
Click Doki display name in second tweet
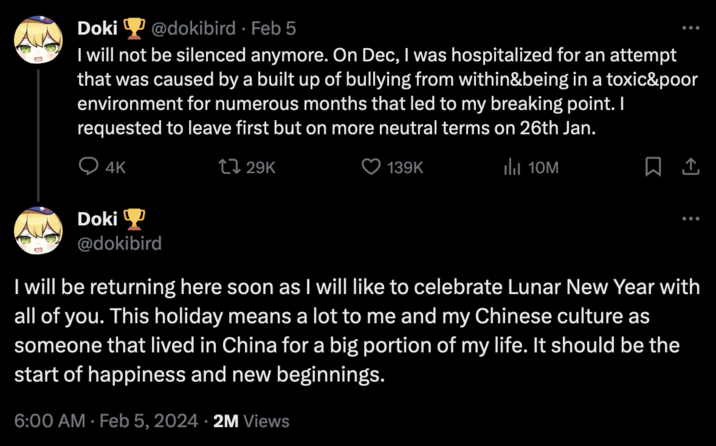[95, 219]
